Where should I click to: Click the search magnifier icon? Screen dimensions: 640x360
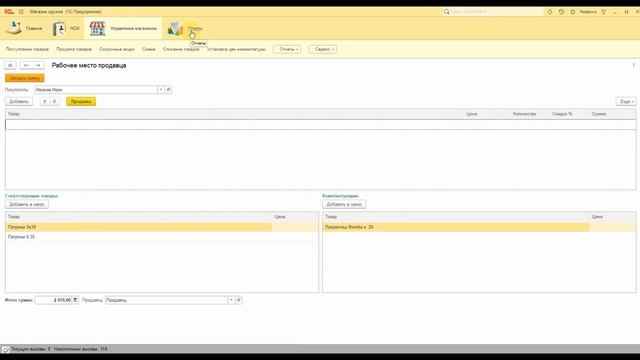click(x=447, y=12)
